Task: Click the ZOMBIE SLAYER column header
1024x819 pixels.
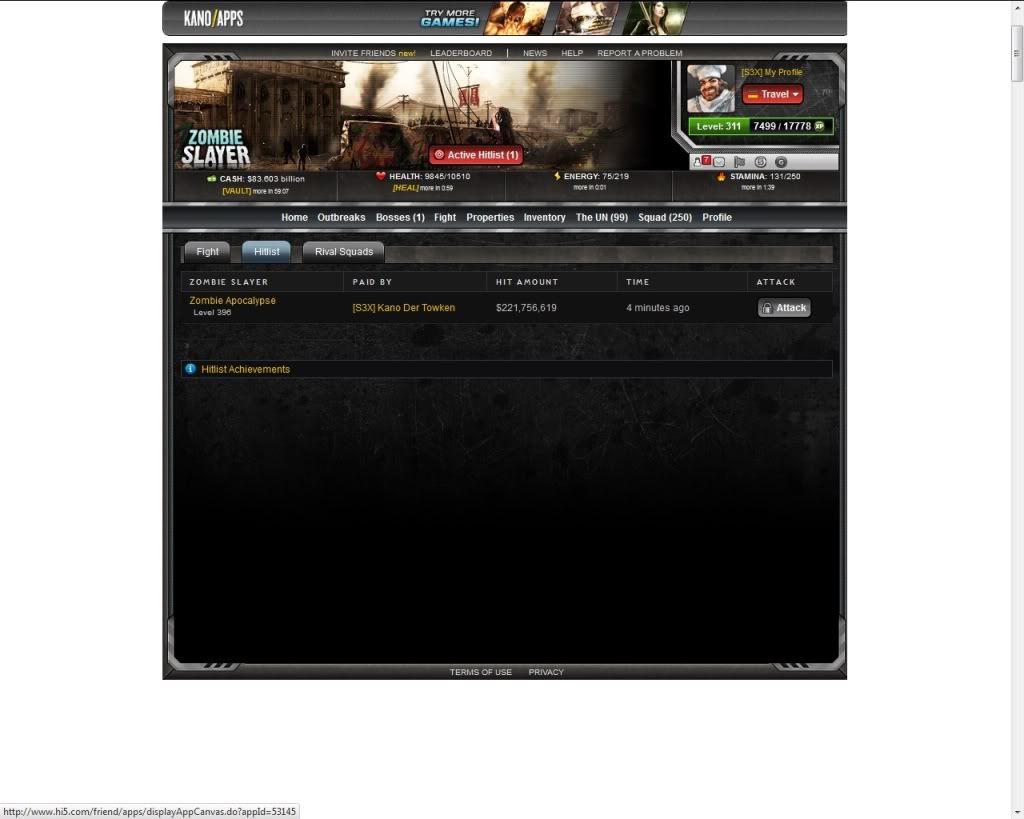Action: [x=229, y=282]
